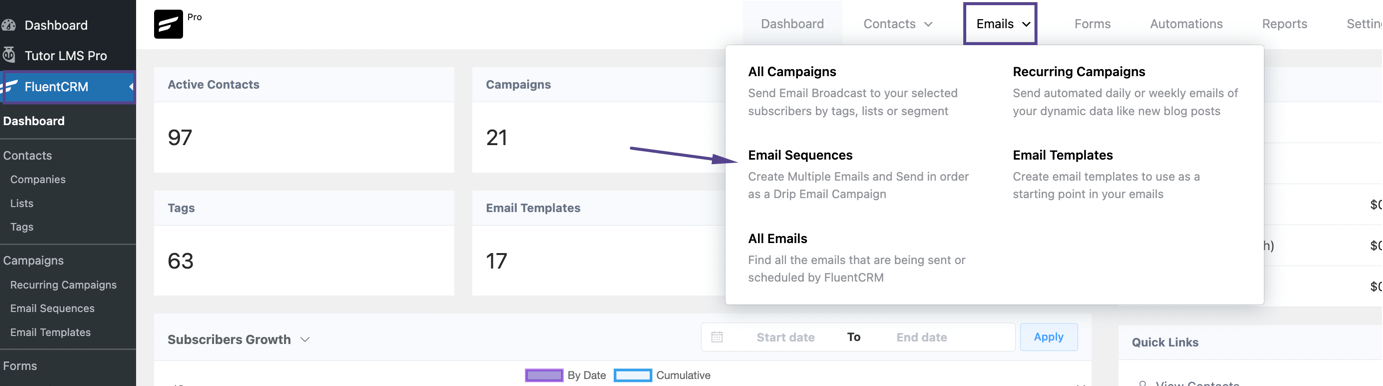Viewport: 1383px width, 386px height.
Task: Click the Email Templates stat card
Action: (598, 243)
